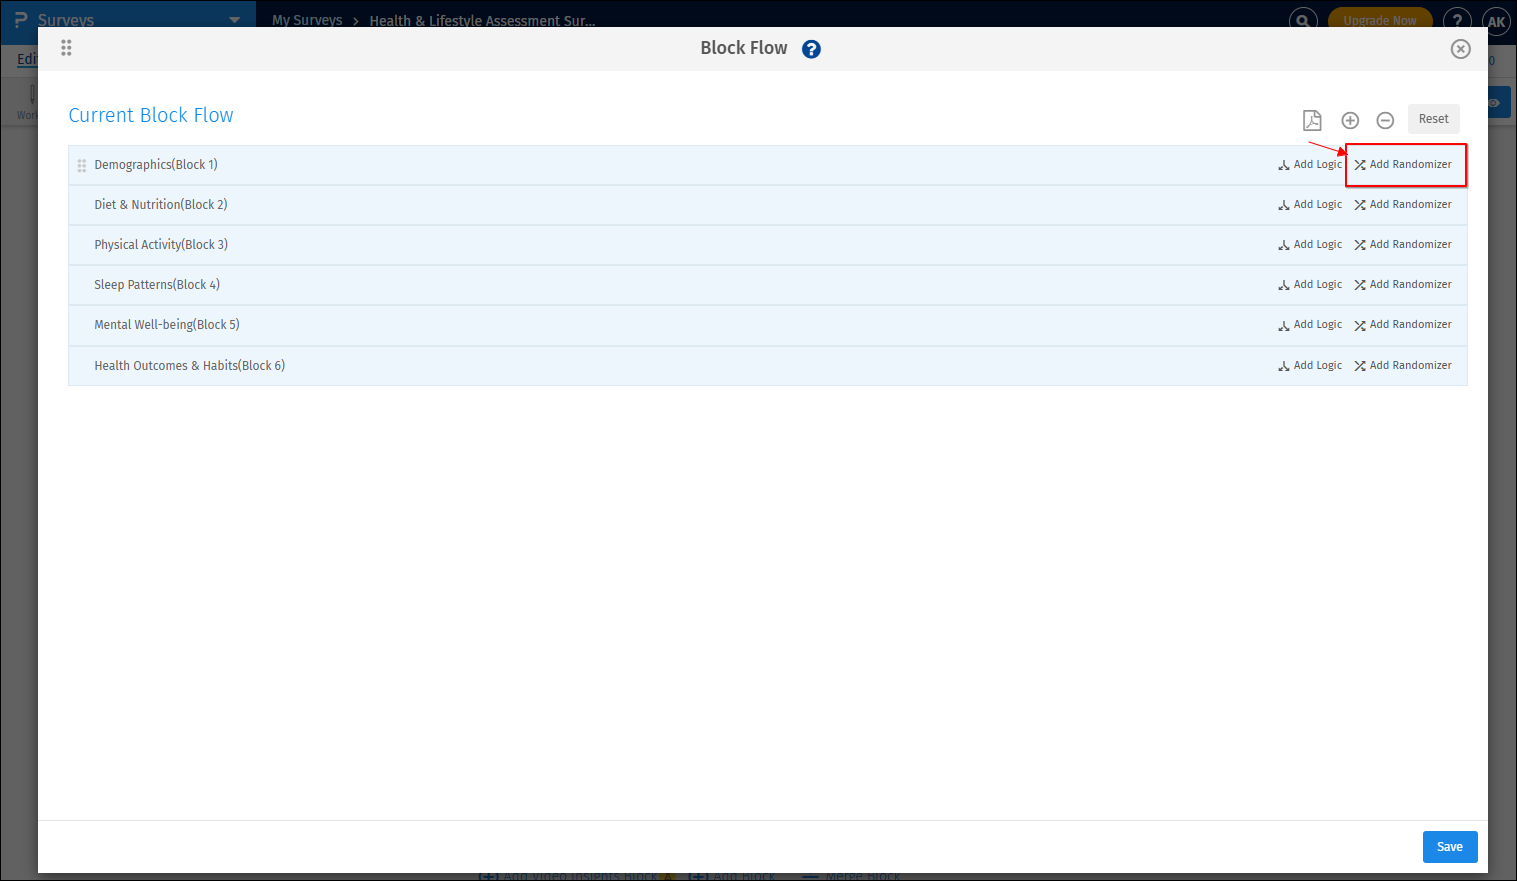Image resolution: width=1517 pixels, height=881 pixels.
Task: Close the Block Flow dialog
Action: [x=1460, y=48]
